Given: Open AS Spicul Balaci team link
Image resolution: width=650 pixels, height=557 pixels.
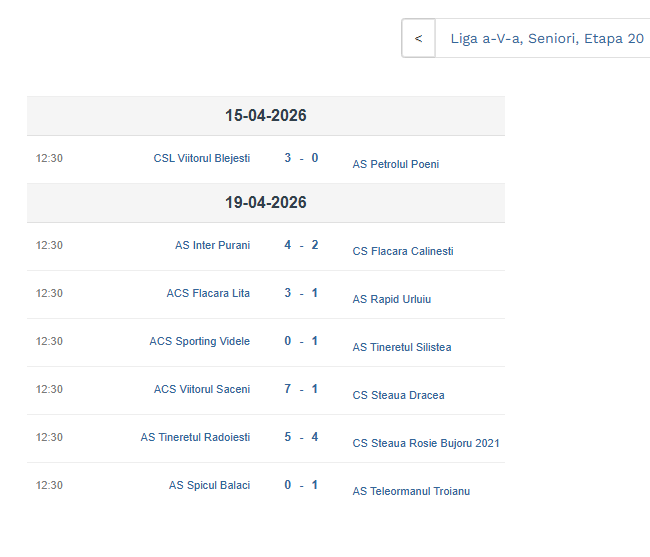Looking at the screenshot, I should pos(209,485).
